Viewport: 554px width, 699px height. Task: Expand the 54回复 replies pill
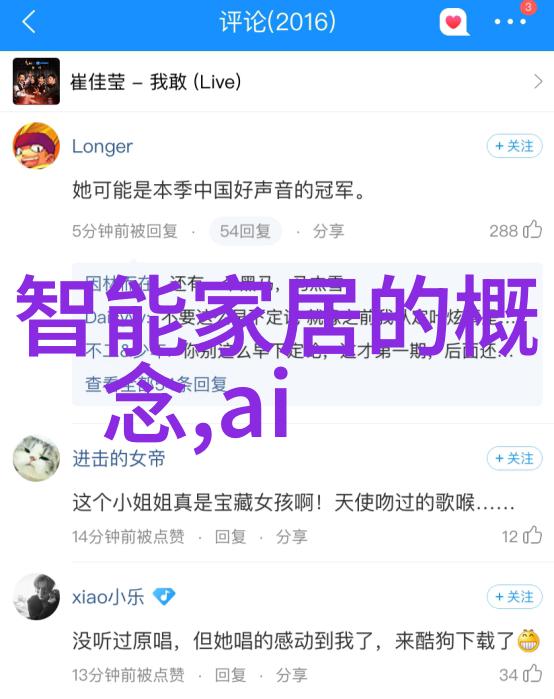coord(245,231)
